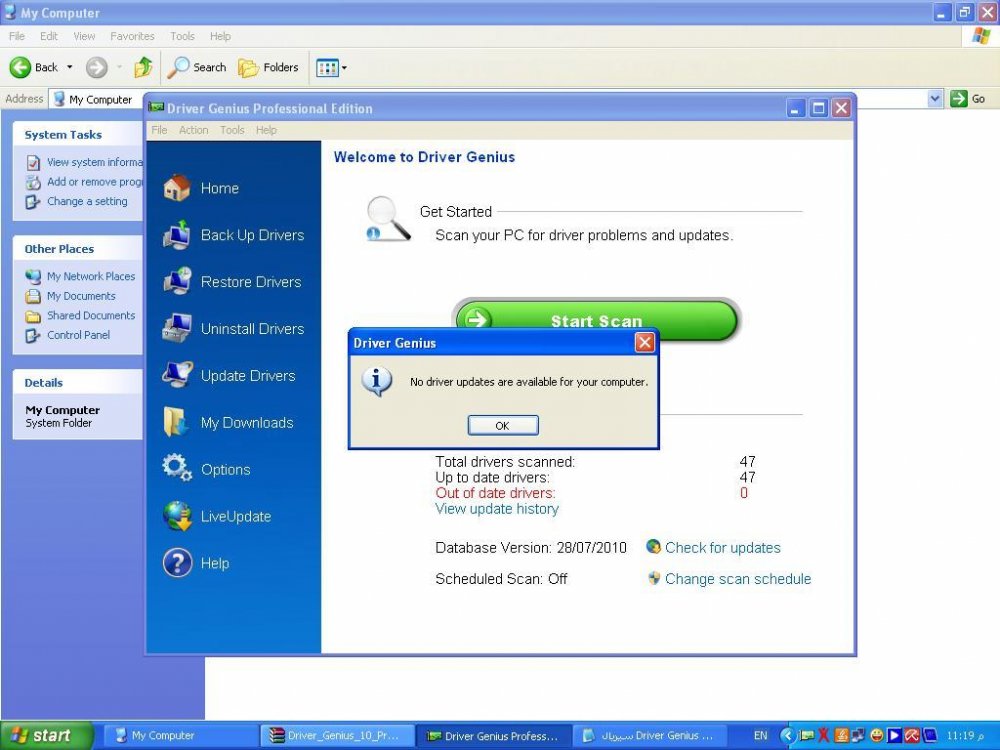Switch to Driver Genius Profess... taskbar button
Viewport: 1000px width, 750px height.
494,735
